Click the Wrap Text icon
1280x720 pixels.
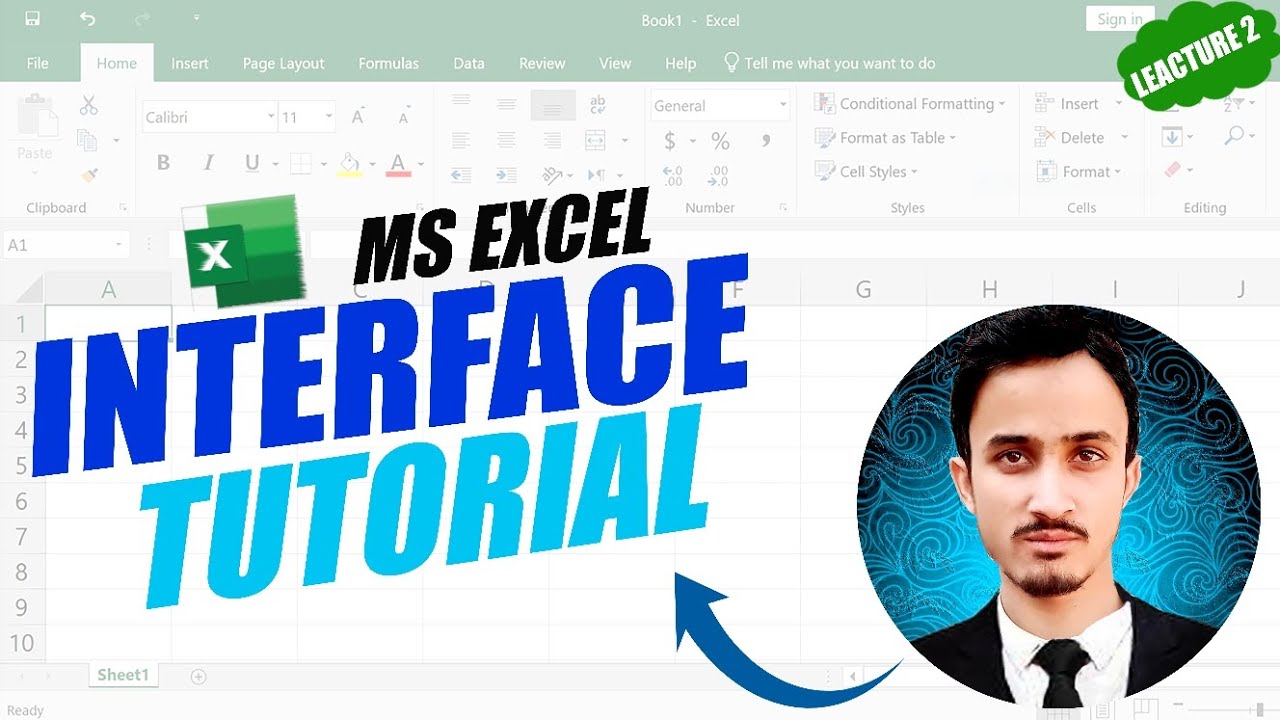coord(598,105)
